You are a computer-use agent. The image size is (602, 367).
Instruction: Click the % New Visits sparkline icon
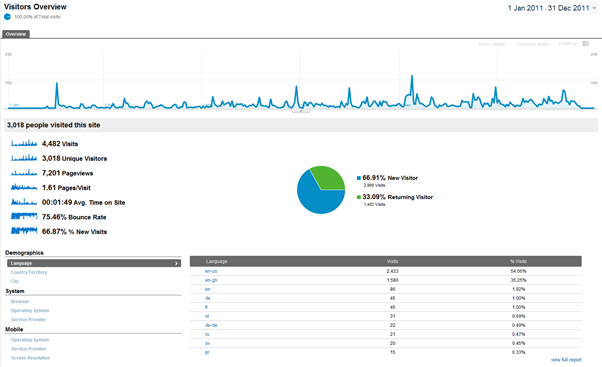(24, 231)
